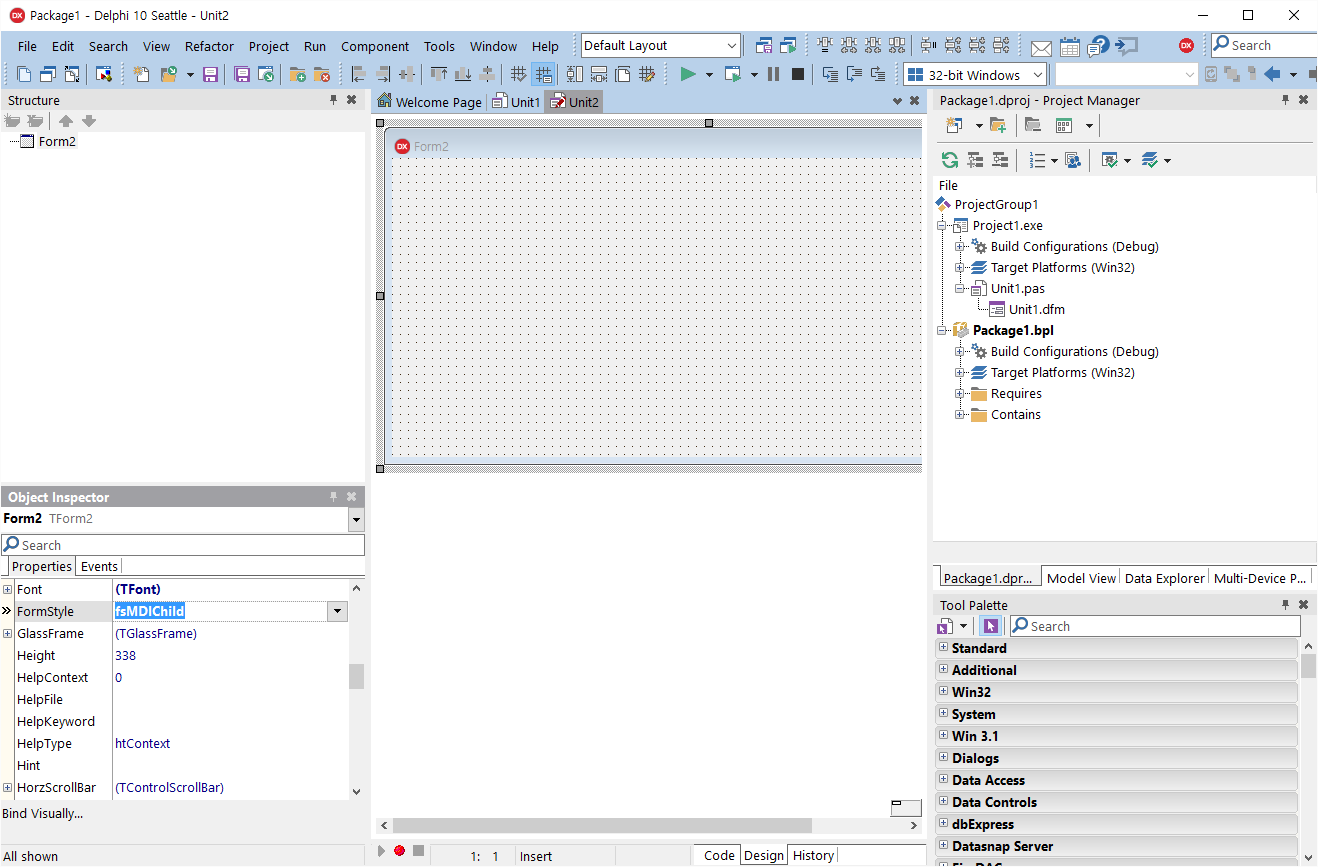Click the Structure panel up arrow icon
The height and width of the screenshot is (867, 1318).
point(66,121)
